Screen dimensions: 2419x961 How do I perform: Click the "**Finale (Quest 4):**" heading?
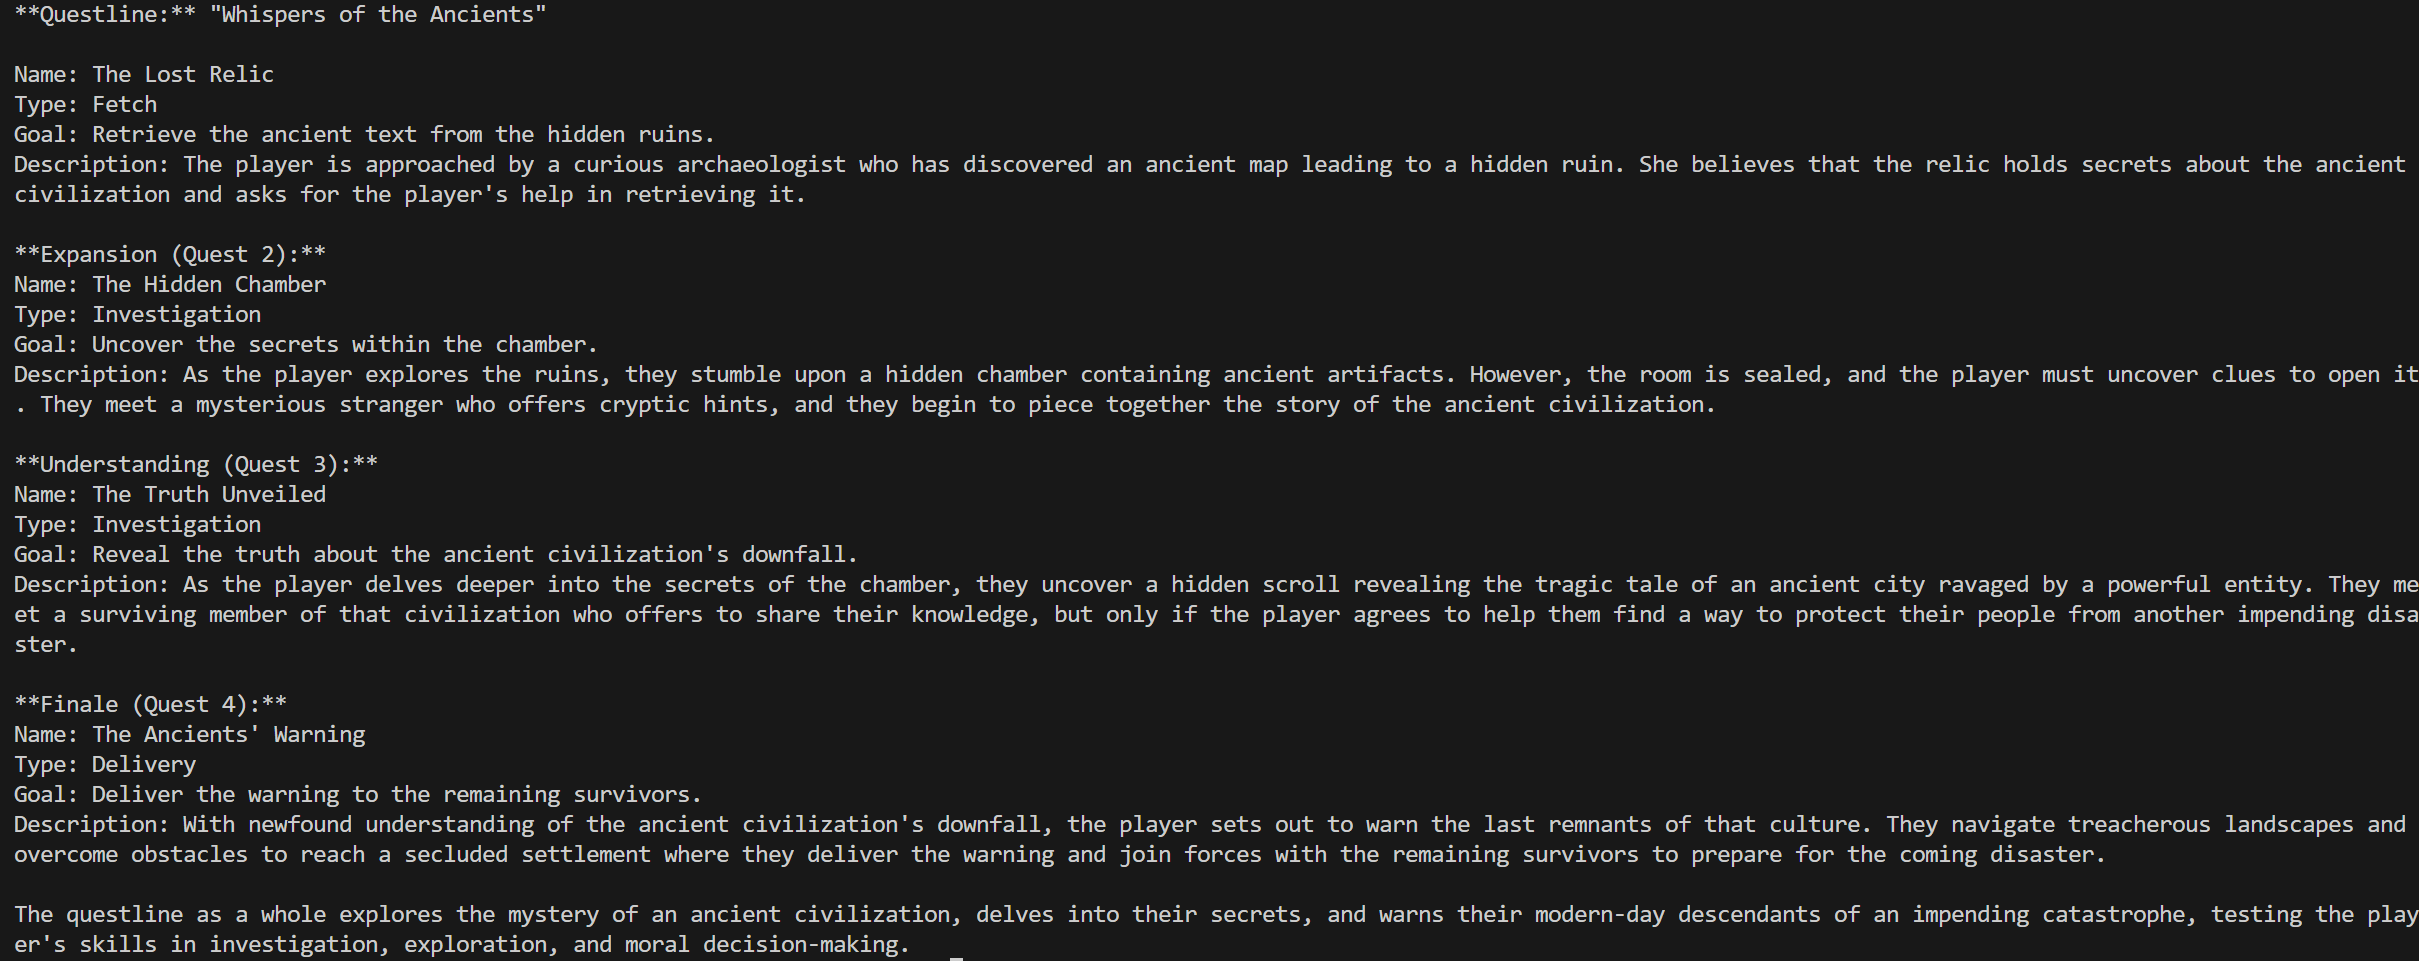click(150, 705)
